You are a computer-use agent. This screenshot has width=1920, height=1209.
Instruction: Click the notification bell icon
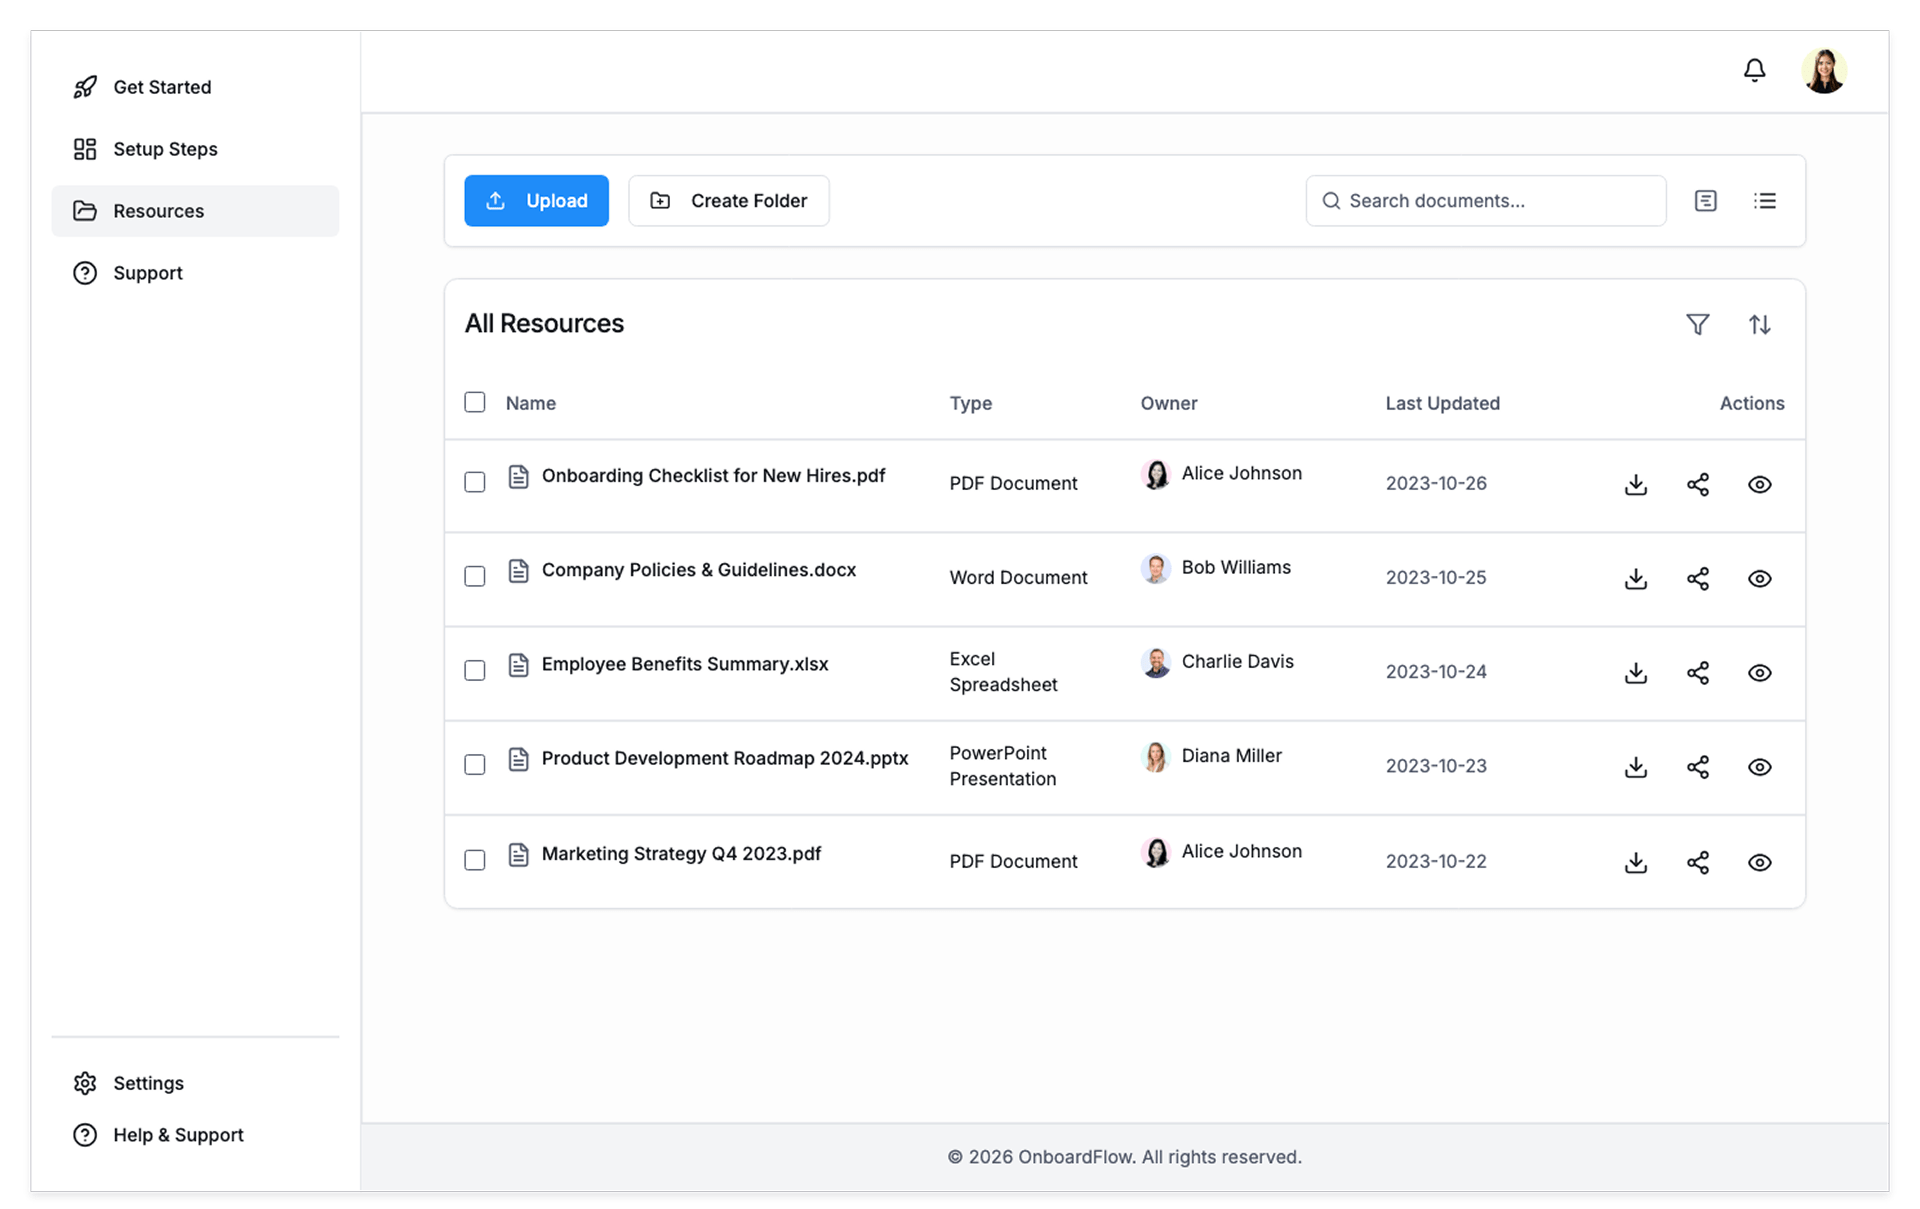[1754, 70]
